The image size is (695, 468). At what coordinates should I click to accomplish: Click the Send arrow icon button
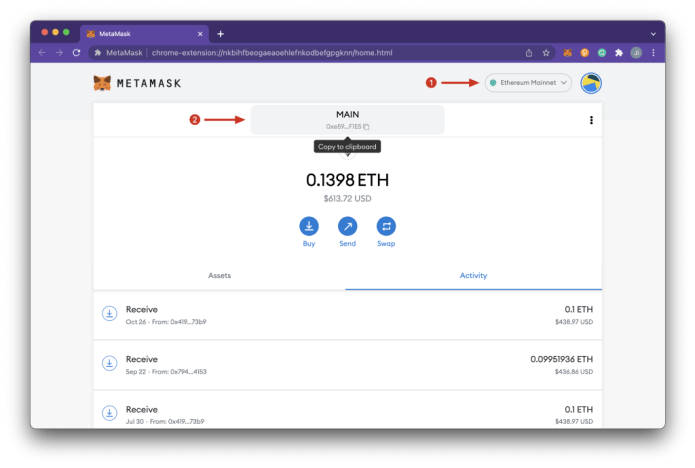[348, 226]
